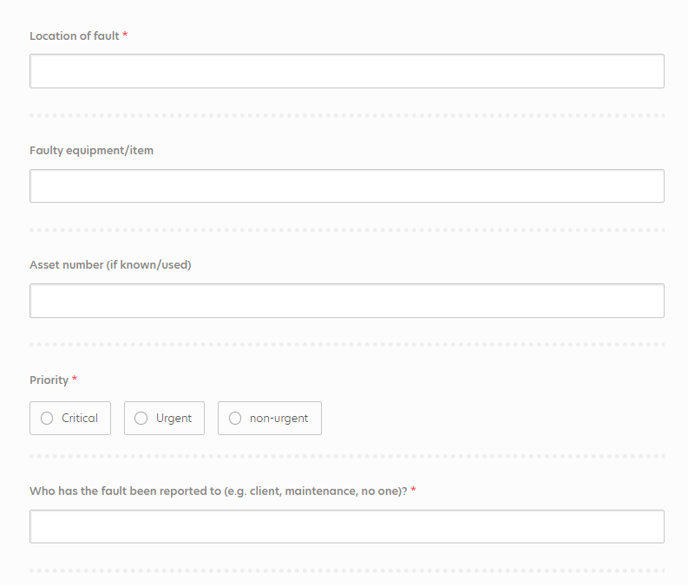Click dotted divider below Location of fault field
688x585 pixels.
click(x=347, y=116)
